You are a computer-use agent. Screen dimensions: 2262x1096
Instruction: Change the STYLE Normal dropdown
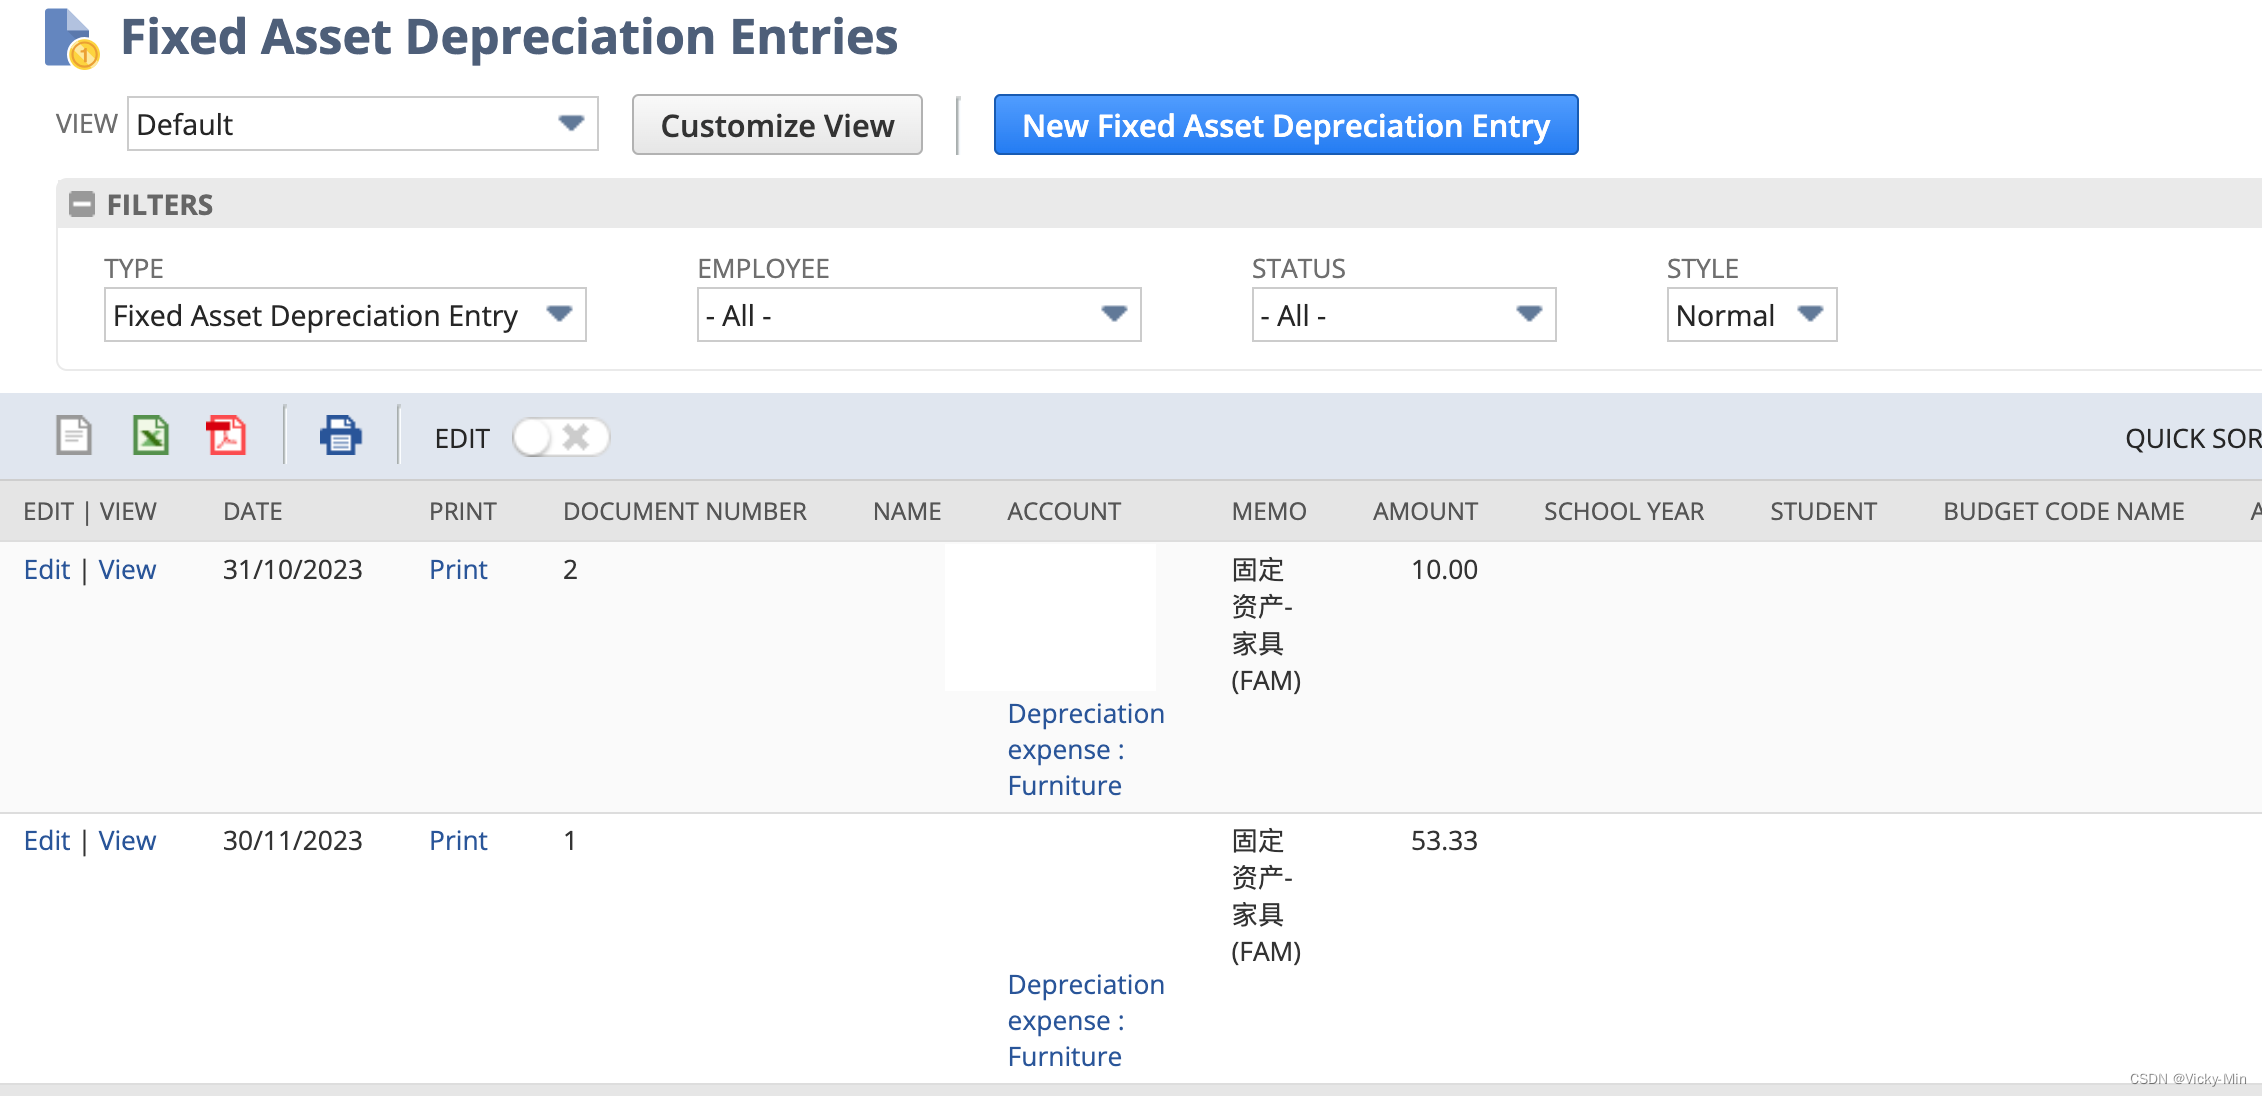(1751, 315)
